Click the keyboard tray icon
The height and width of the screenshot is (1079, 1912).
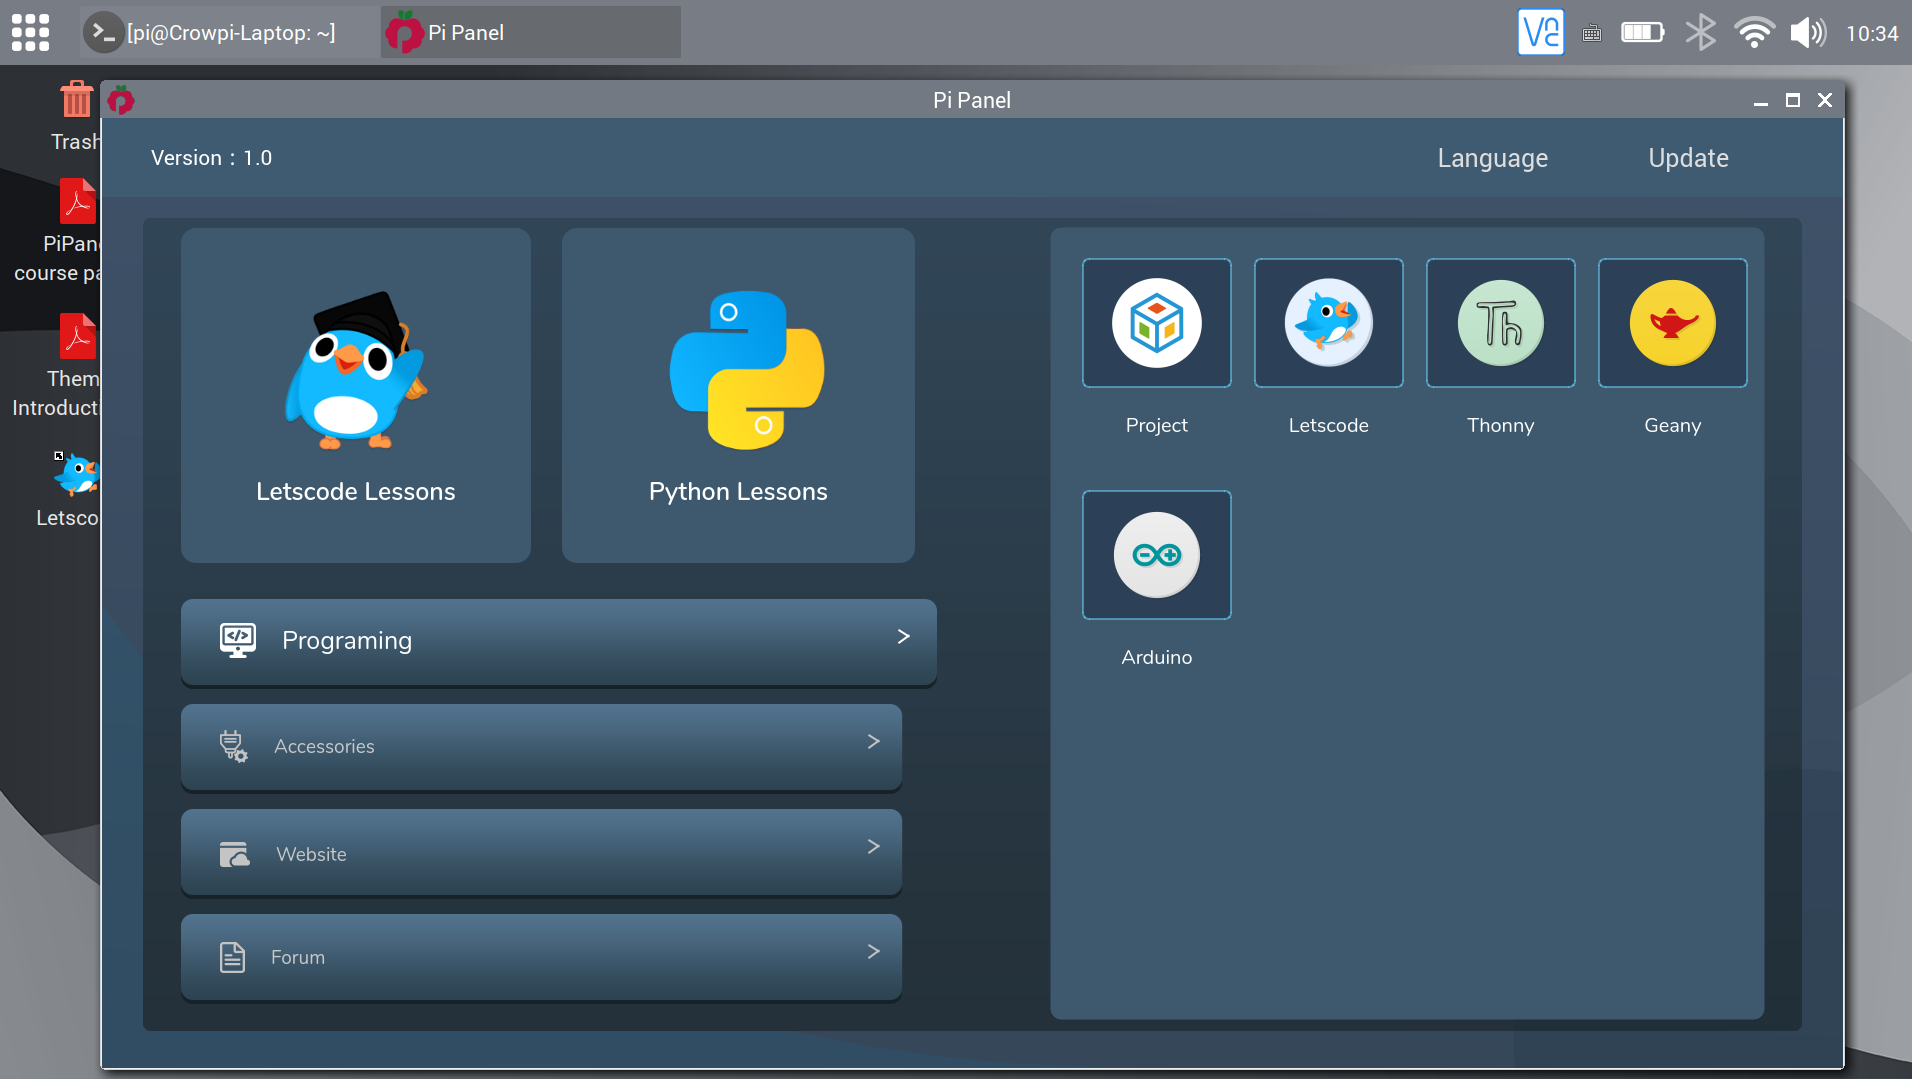point(1592,33)
